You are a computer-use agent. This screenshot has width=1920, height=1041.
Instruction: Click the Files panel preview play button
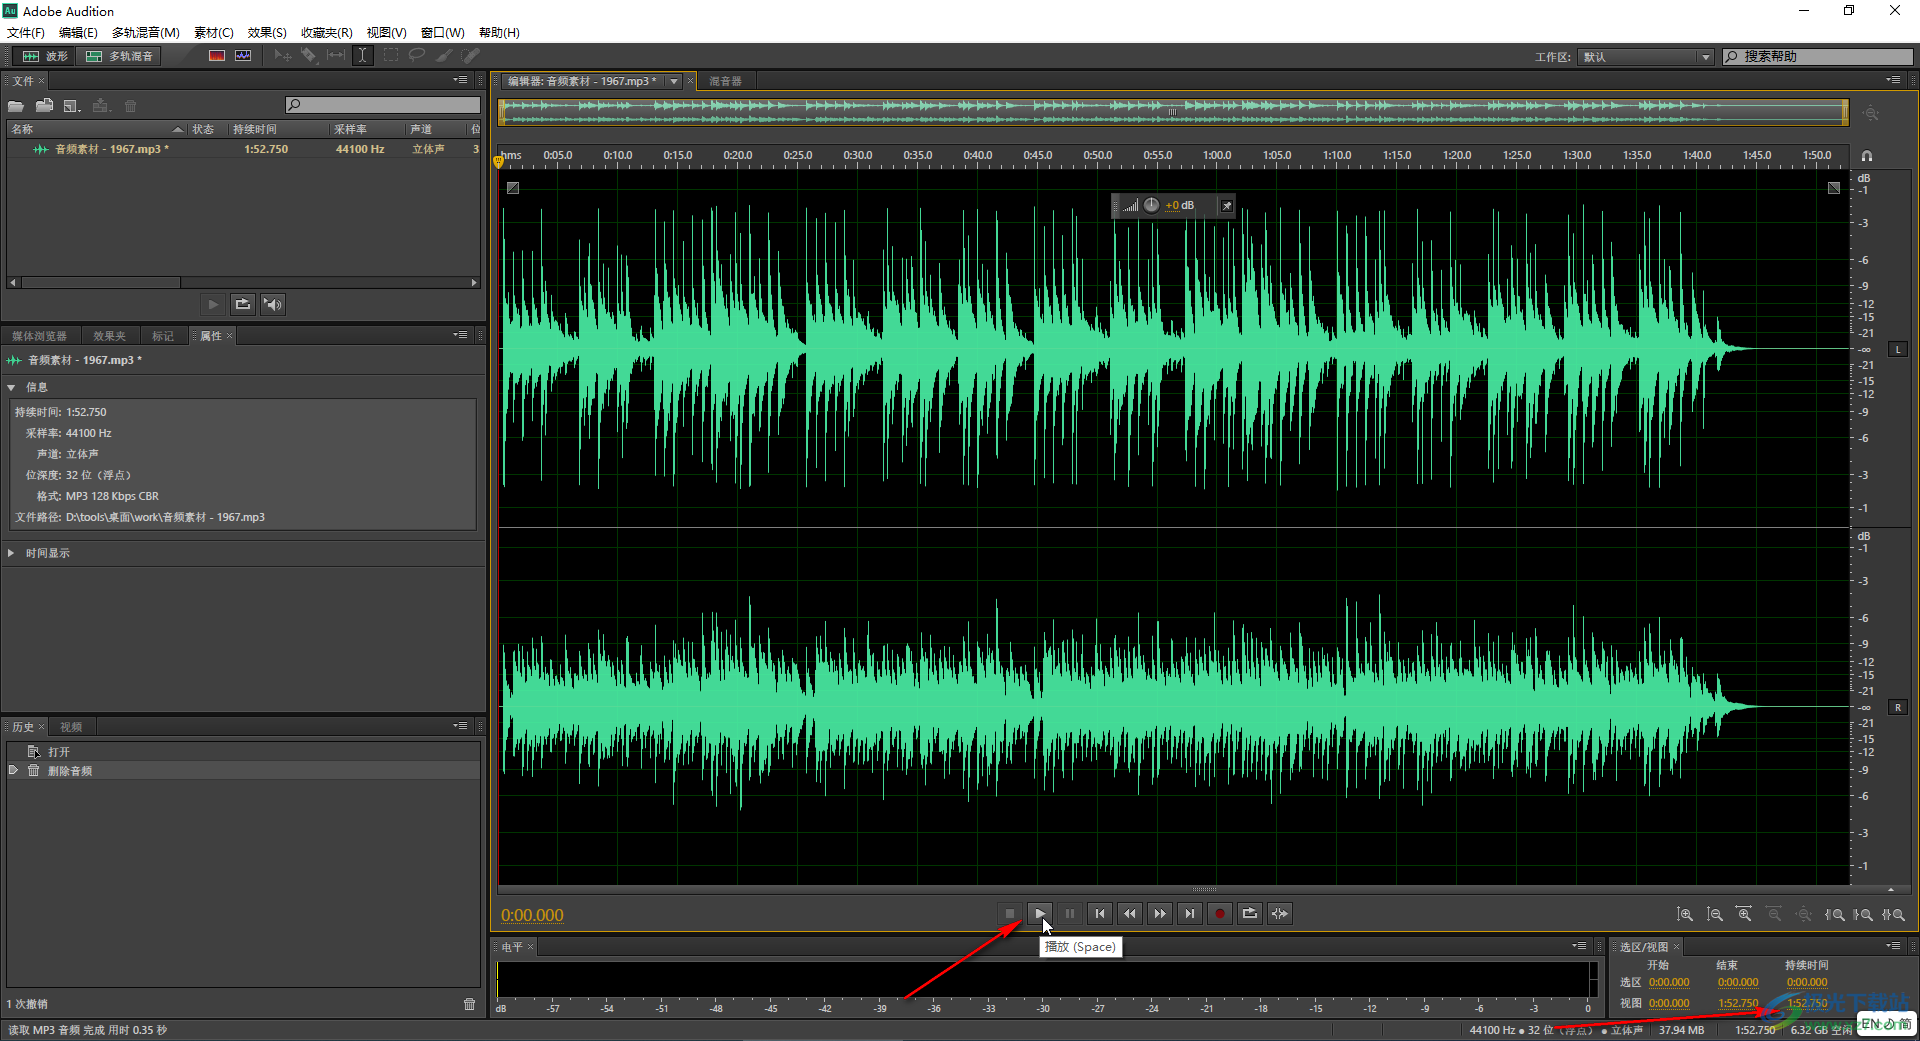point(213,304)
